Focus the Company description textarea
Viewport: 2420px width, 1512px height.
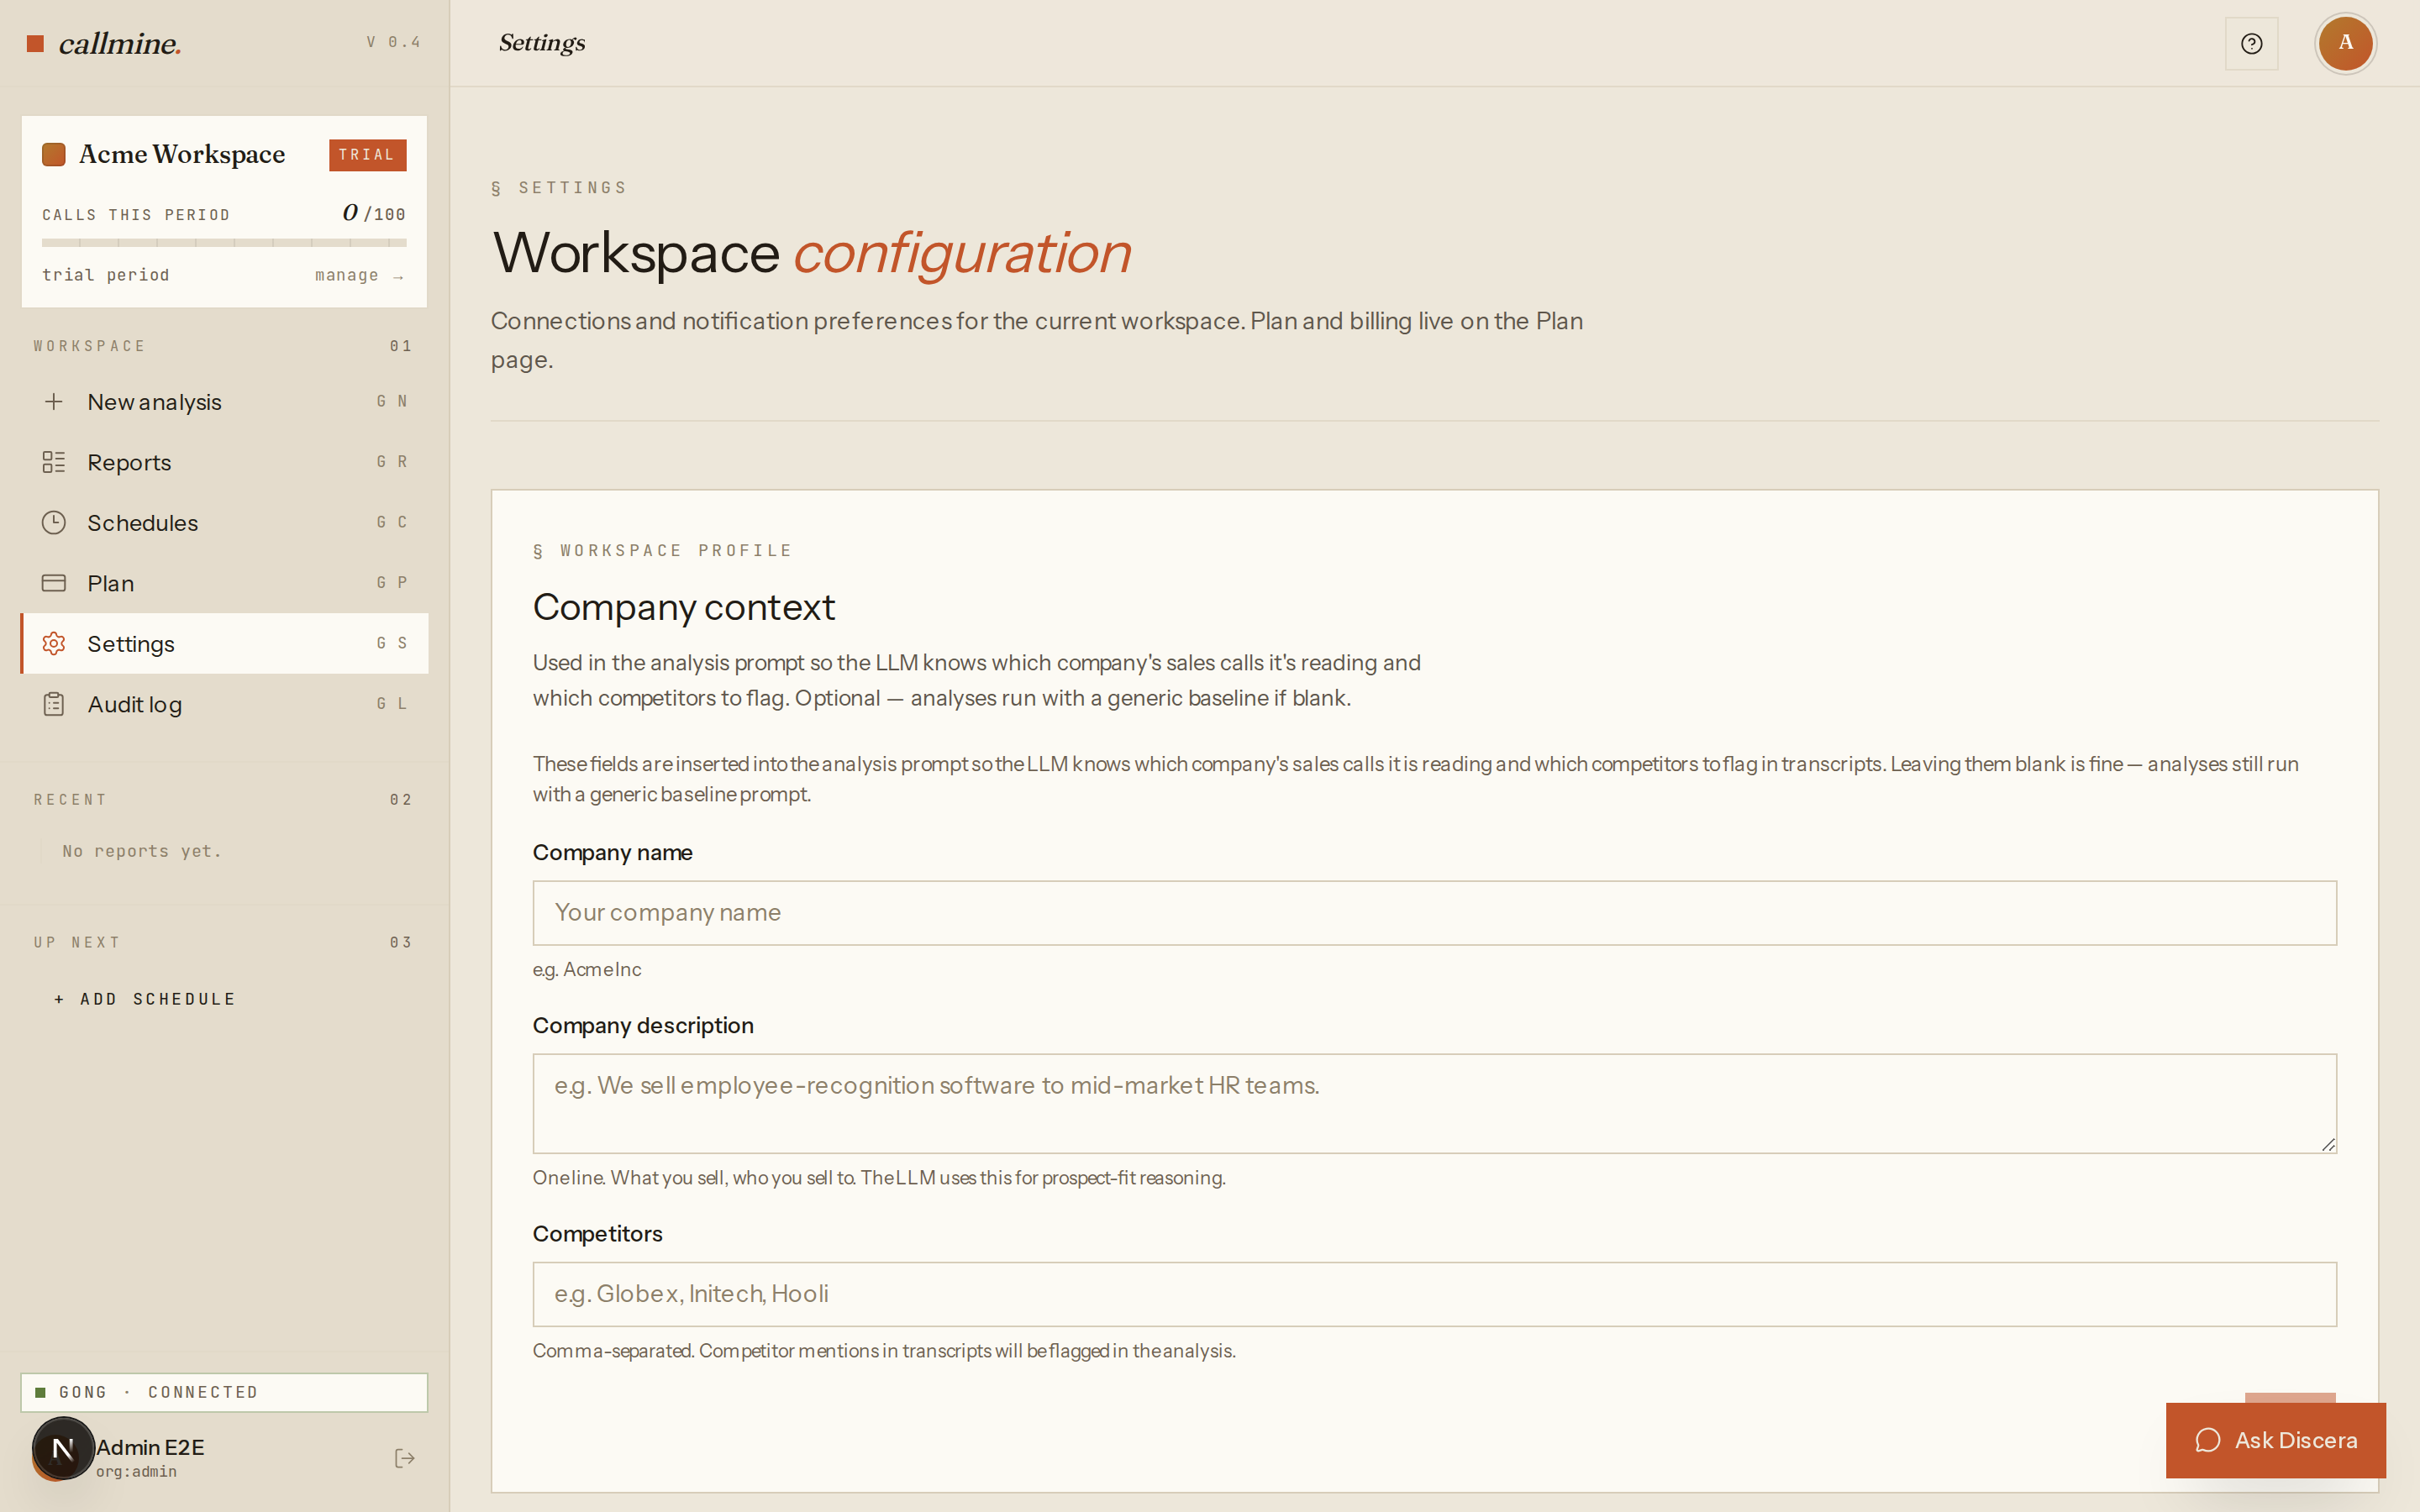pyautogui.click(x=1434, y=1103)
